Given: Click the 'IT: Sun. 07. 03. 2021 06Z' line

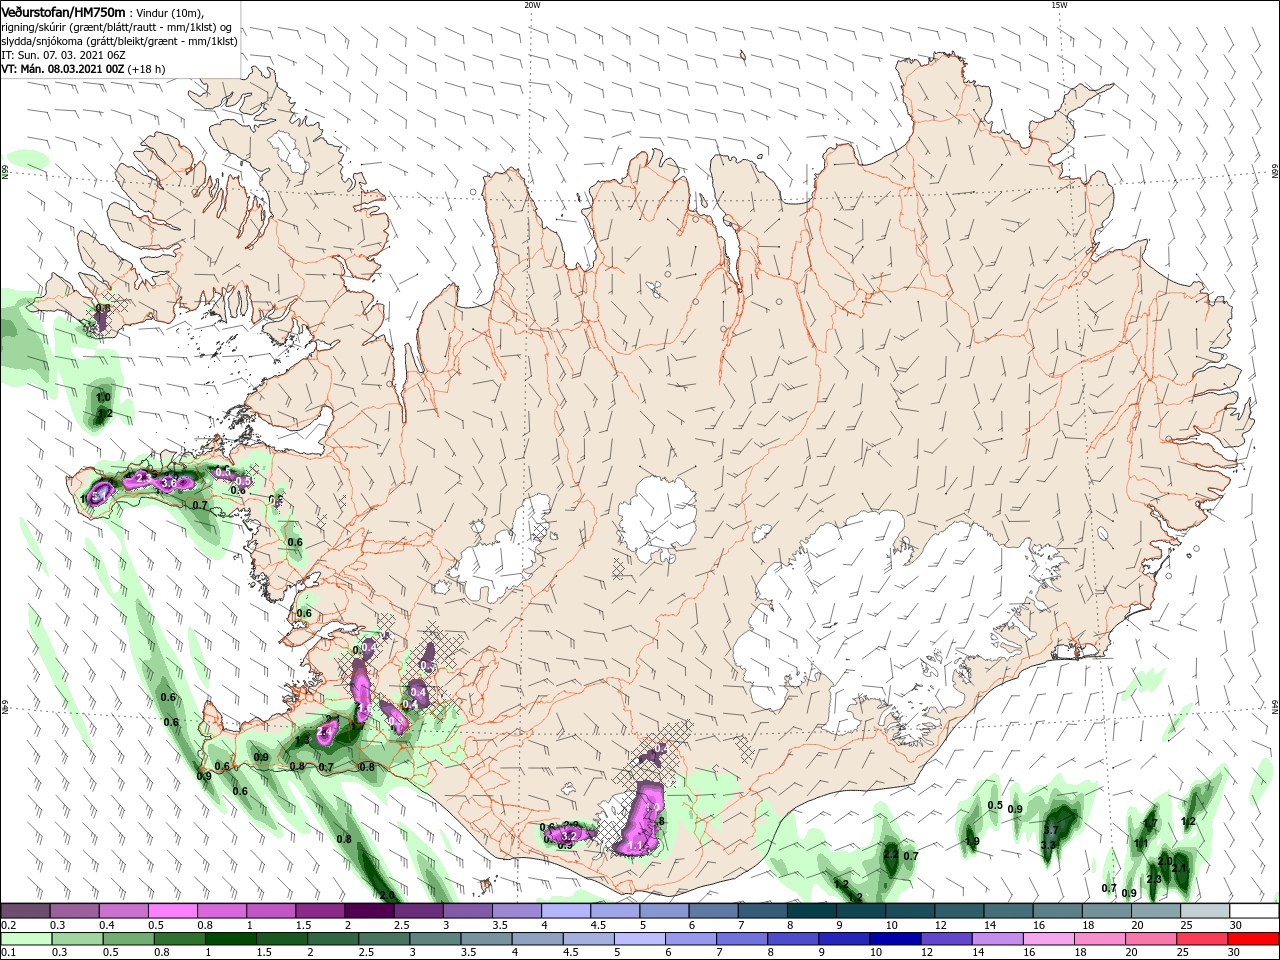Looking at the screenshot, I should pos(62,55).
